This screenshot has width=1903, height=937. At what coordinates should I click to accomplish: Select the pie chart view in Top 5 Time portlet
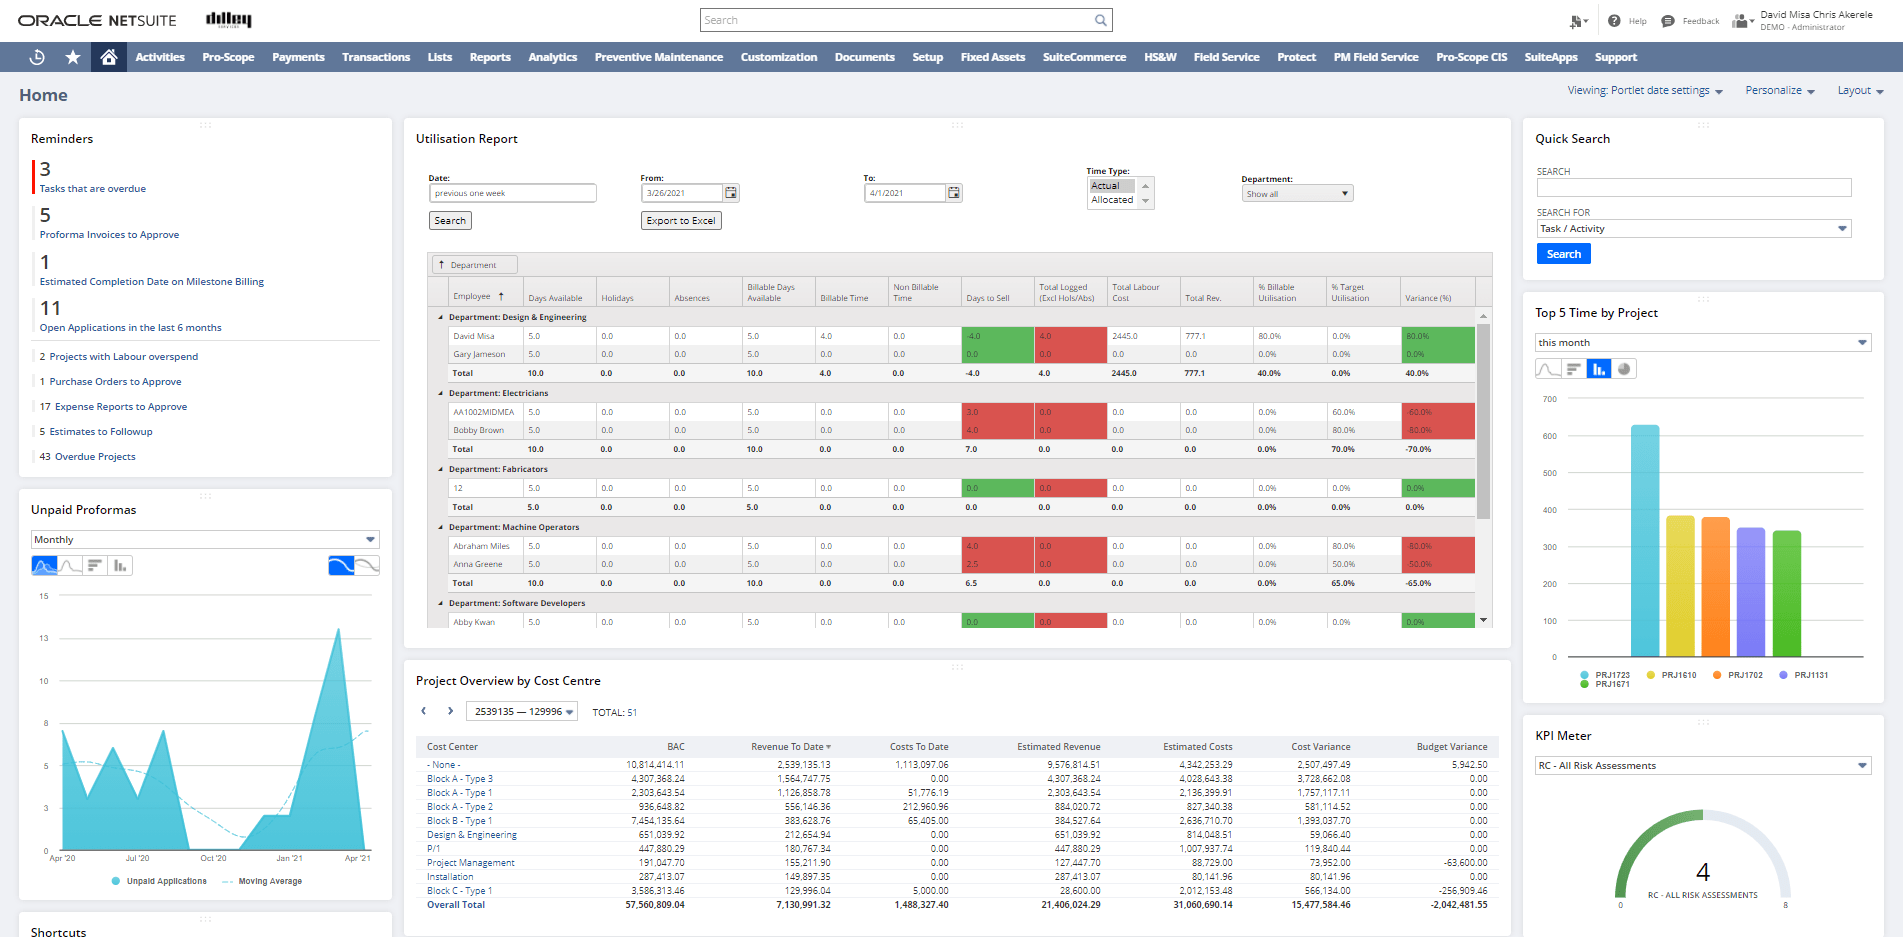point(1624,368)
